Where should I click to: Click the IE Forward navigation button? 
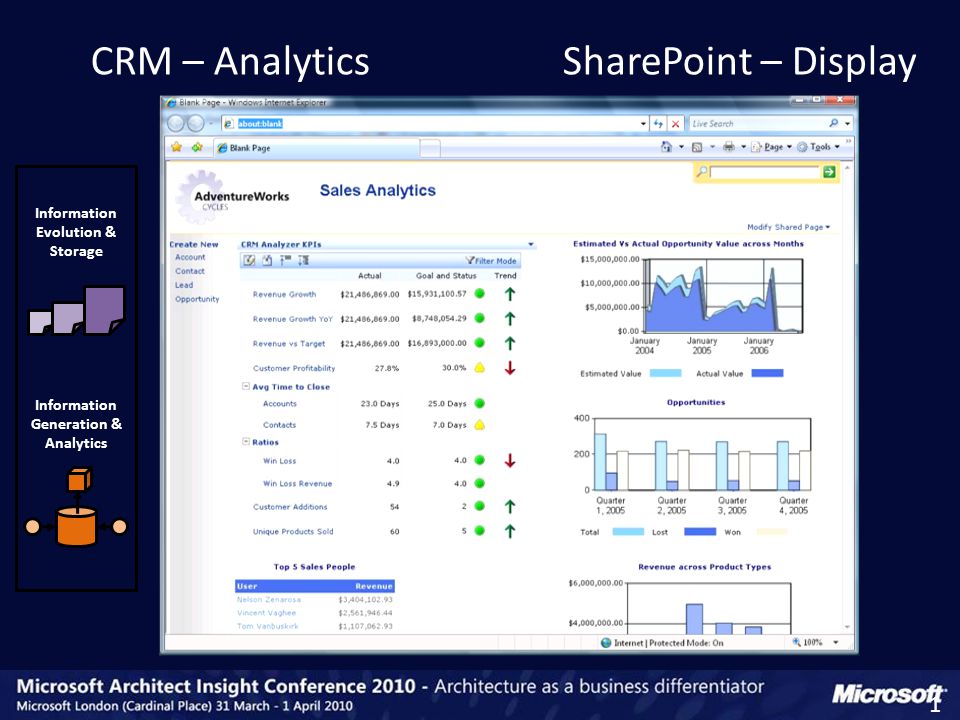(195, 124)
